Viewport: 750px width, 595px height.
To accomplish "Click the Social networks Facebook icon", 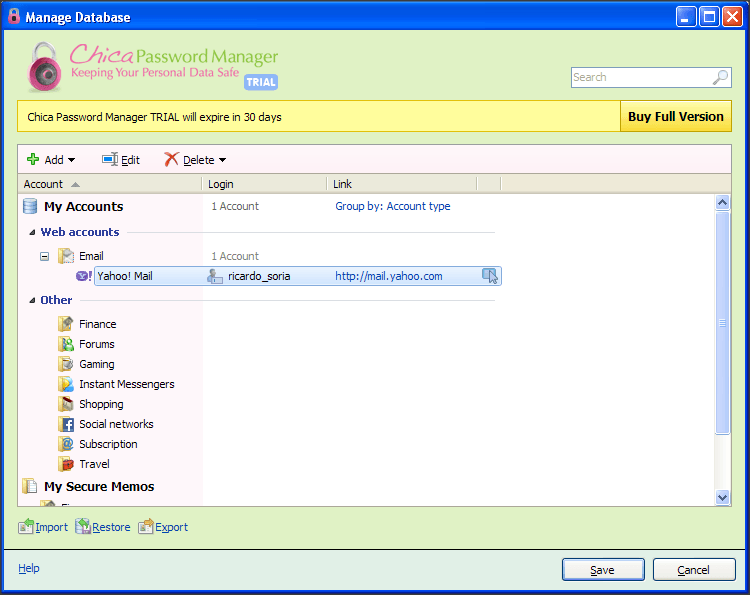I will 66,424.
